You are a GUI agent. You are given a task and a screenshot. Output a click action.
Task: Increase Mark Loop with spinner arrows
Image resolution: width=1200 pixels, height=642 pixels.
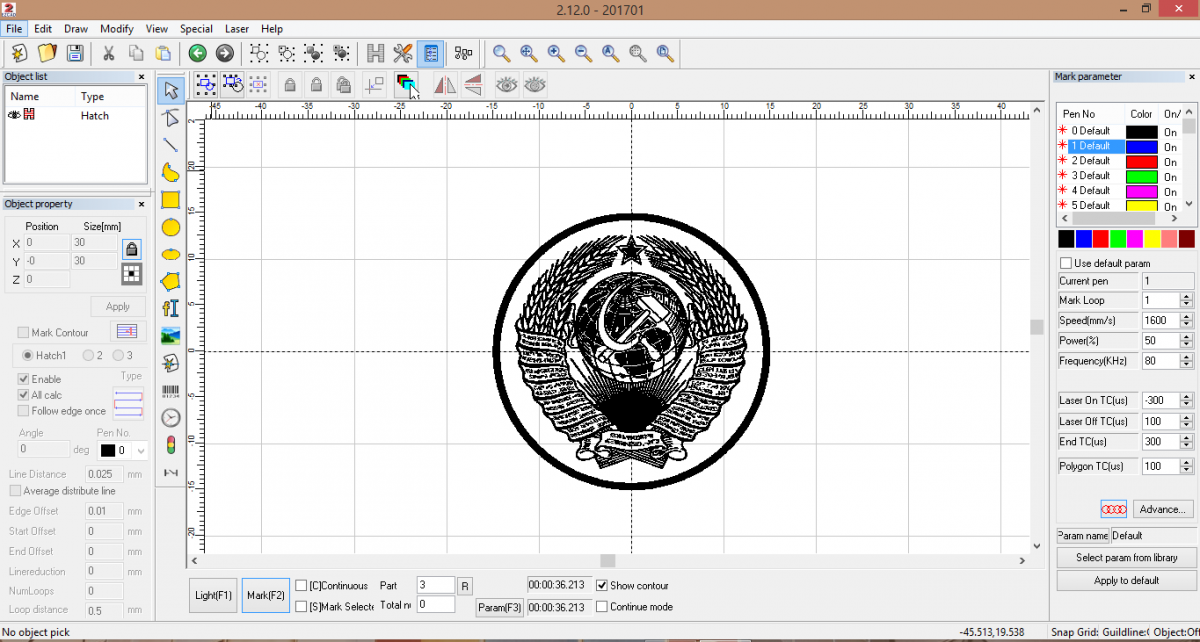[x=1186, y=300]
